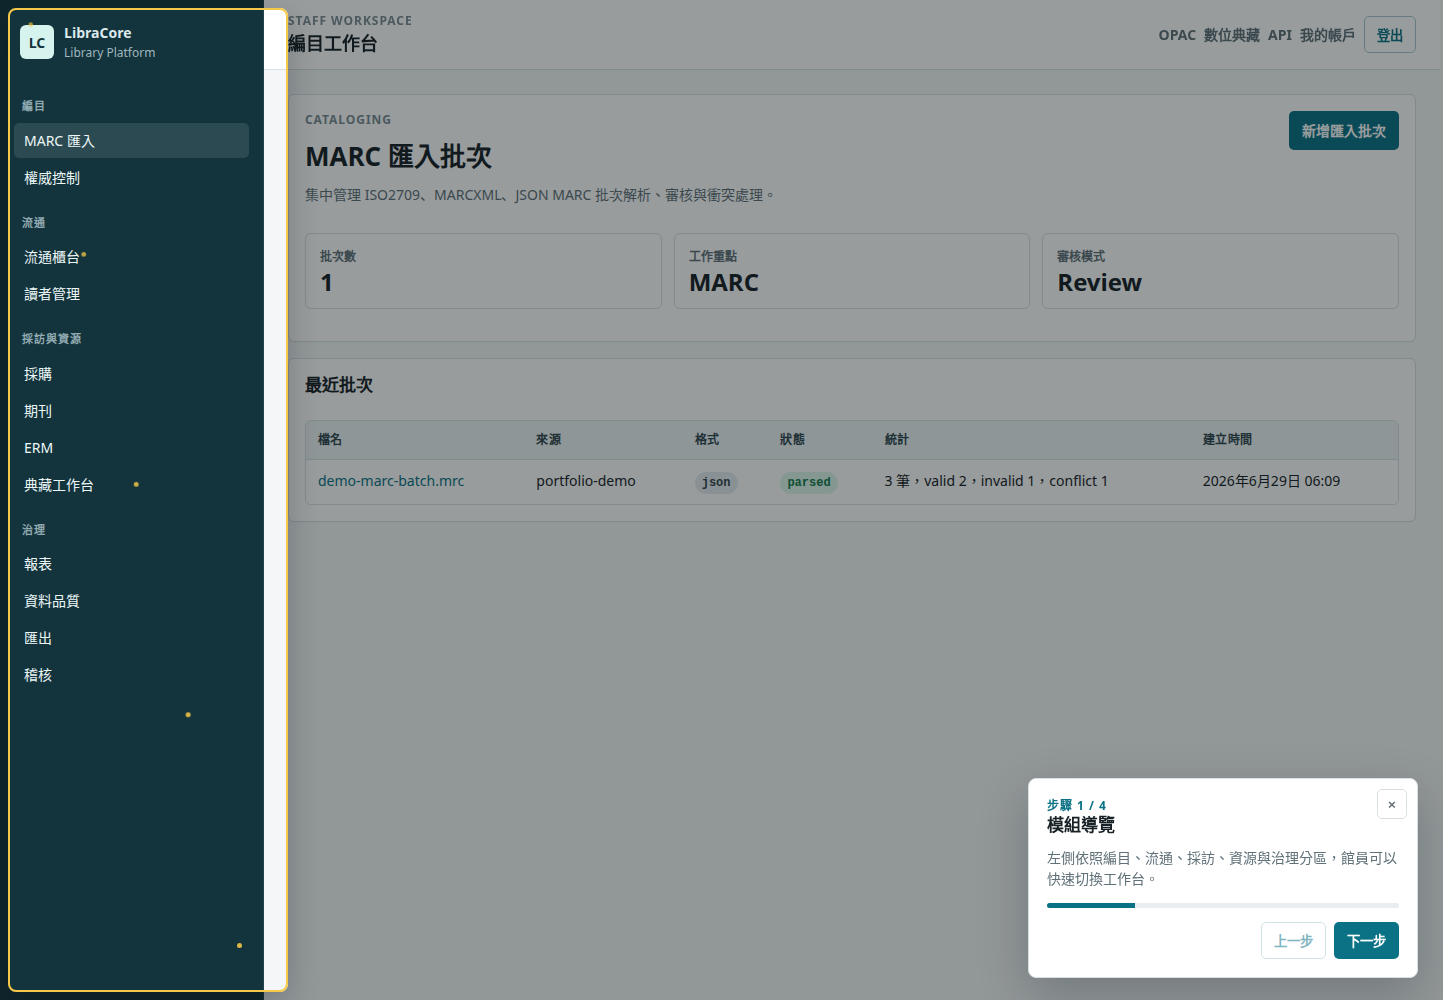The height and width of the screenshot is (1000, 1443).
Task: Open API header link
Action: click(1280, 35)
